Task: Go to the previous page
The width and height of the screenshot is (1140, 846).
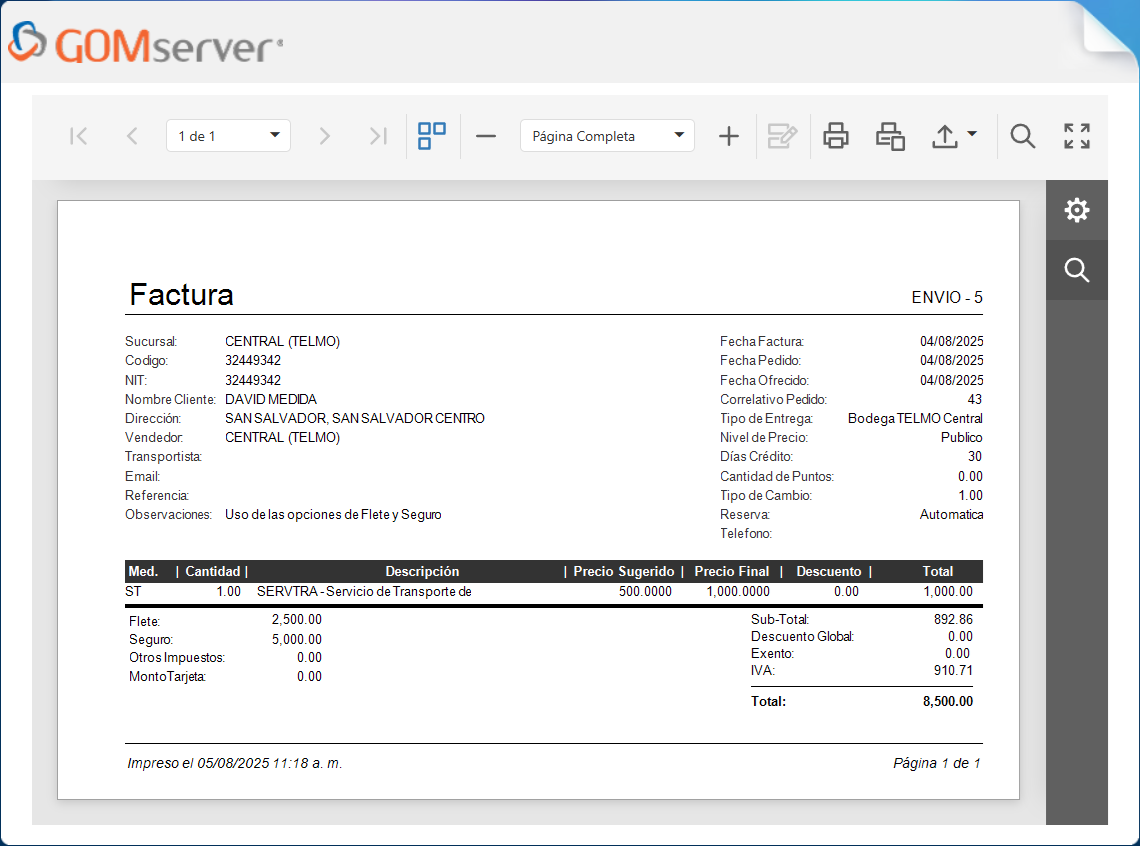Action: click(x=132, y=136)
